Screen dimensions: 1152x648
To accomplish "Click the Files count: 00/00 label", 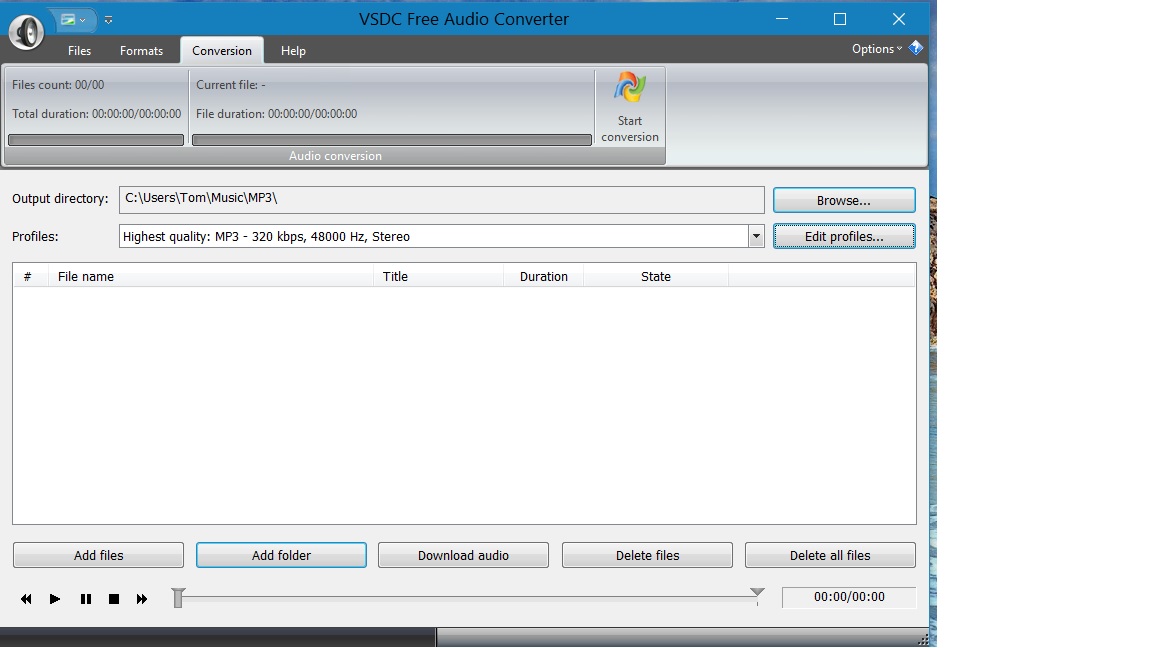I will [x=58, y=84].
